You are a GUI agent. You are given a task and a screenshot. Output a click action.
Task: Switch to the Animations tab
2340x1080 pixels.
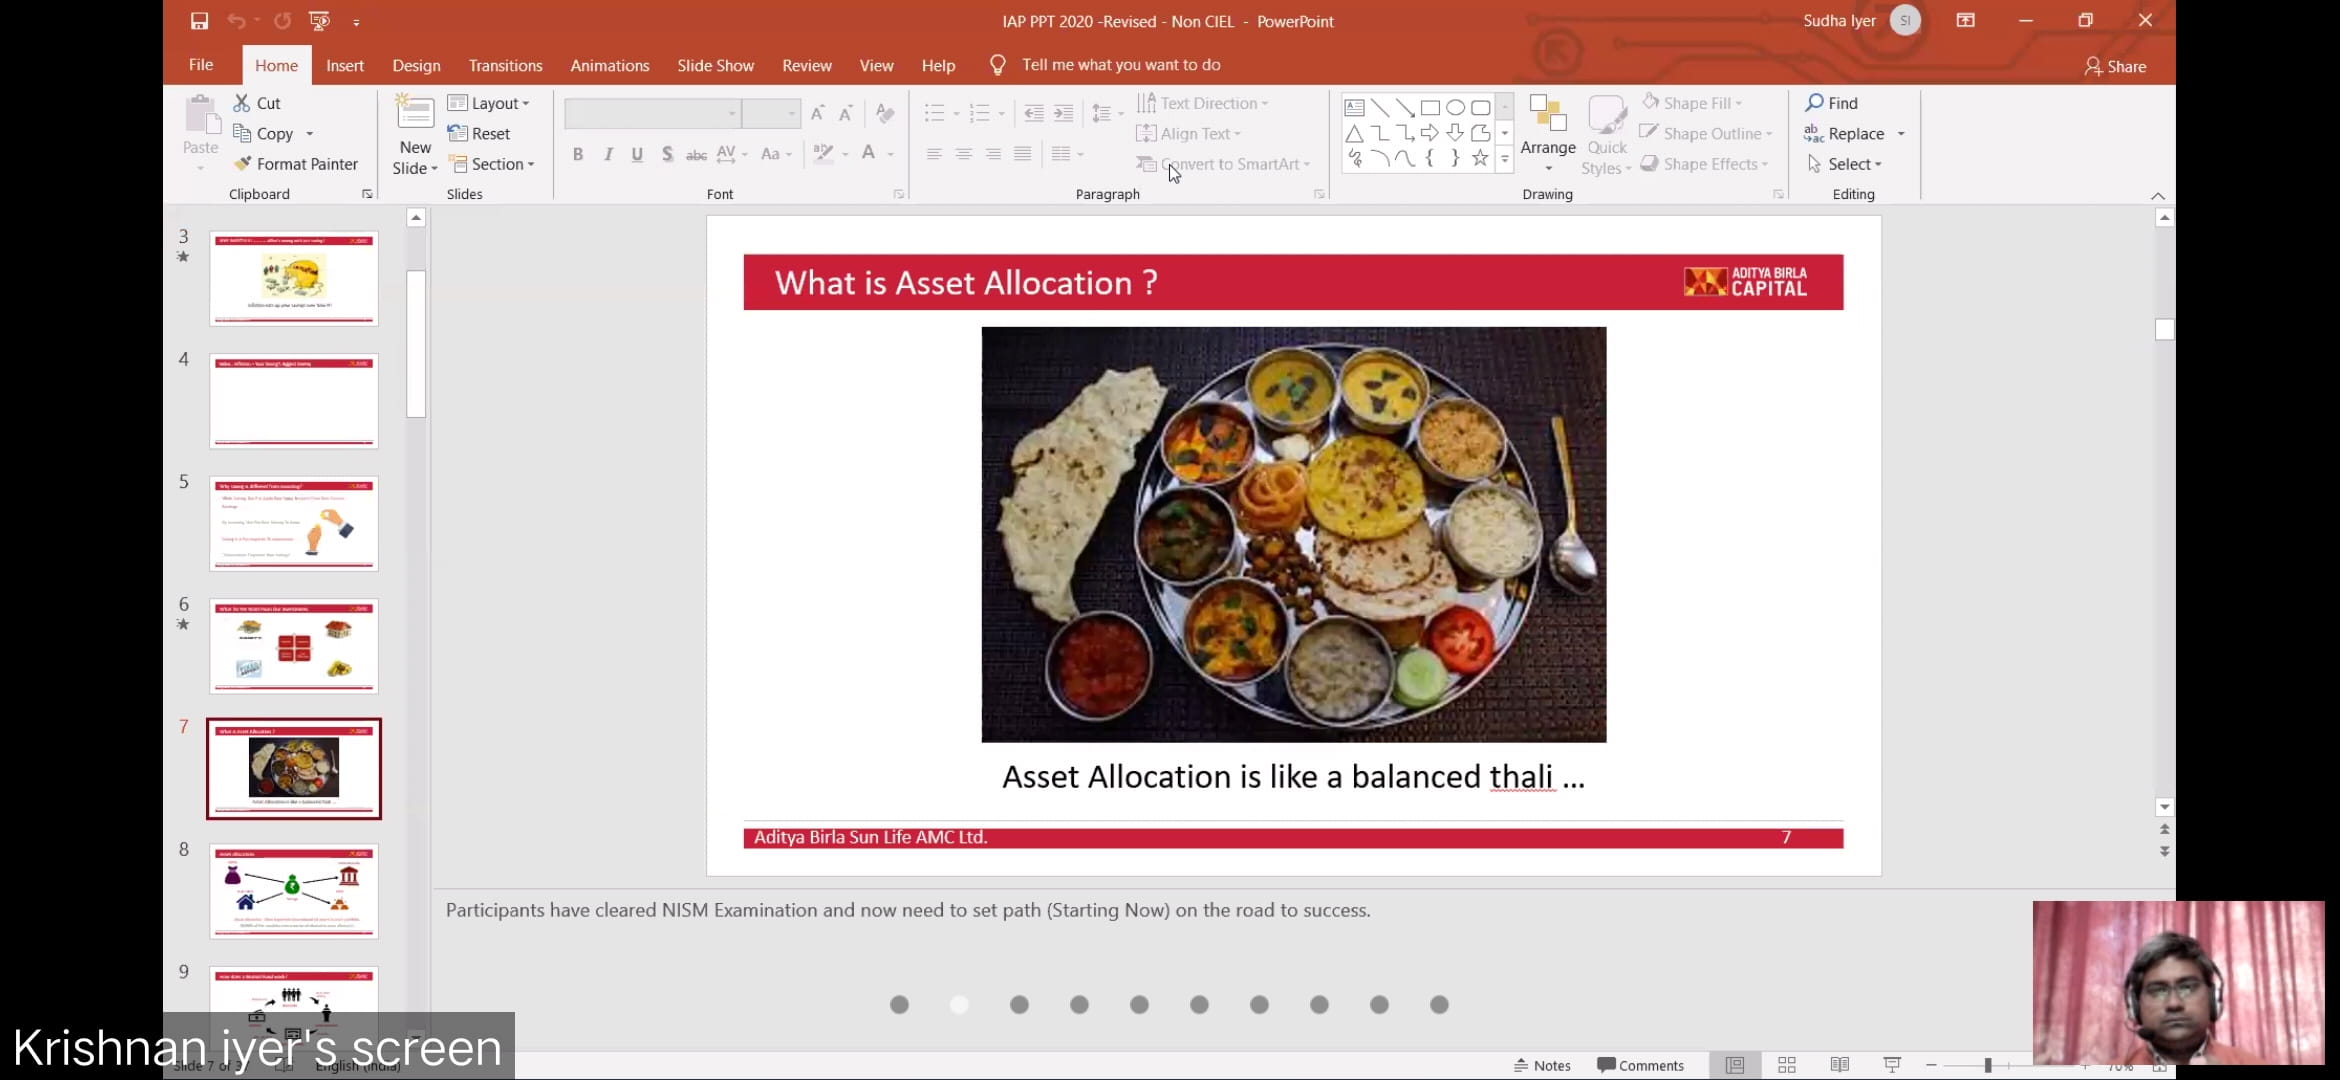coord(610,66)
